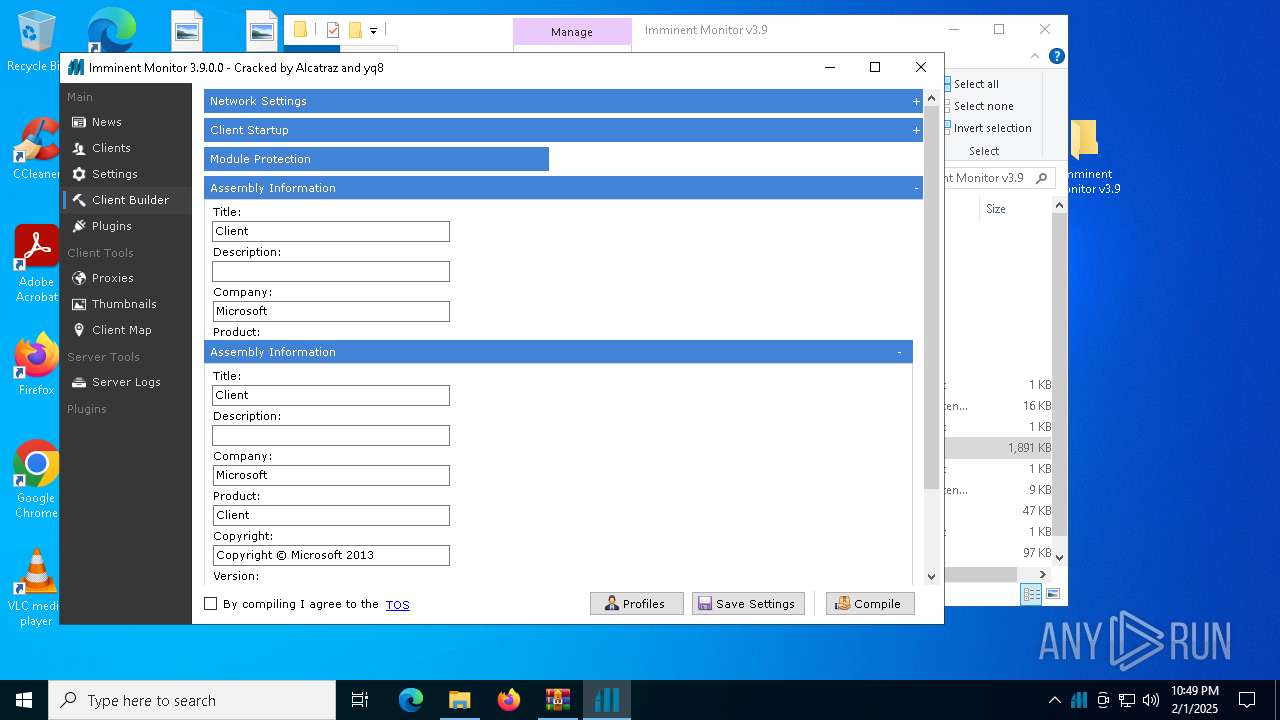The height and width of the screenshot is (720, 1280).
Task: Open VLC media player desktop shortcut
Action: pos(35,588)
